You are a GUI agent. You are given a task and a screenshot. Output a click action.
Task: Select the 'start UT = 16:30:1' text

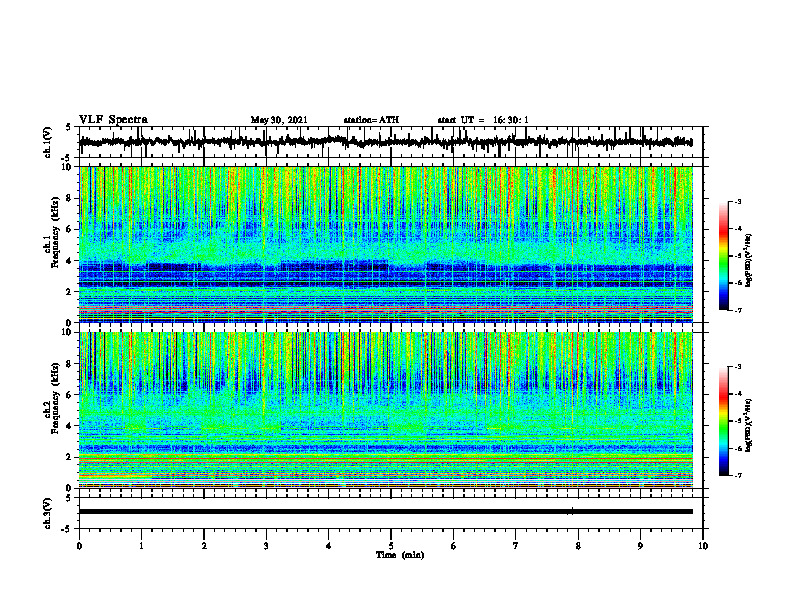click(483, 120)
